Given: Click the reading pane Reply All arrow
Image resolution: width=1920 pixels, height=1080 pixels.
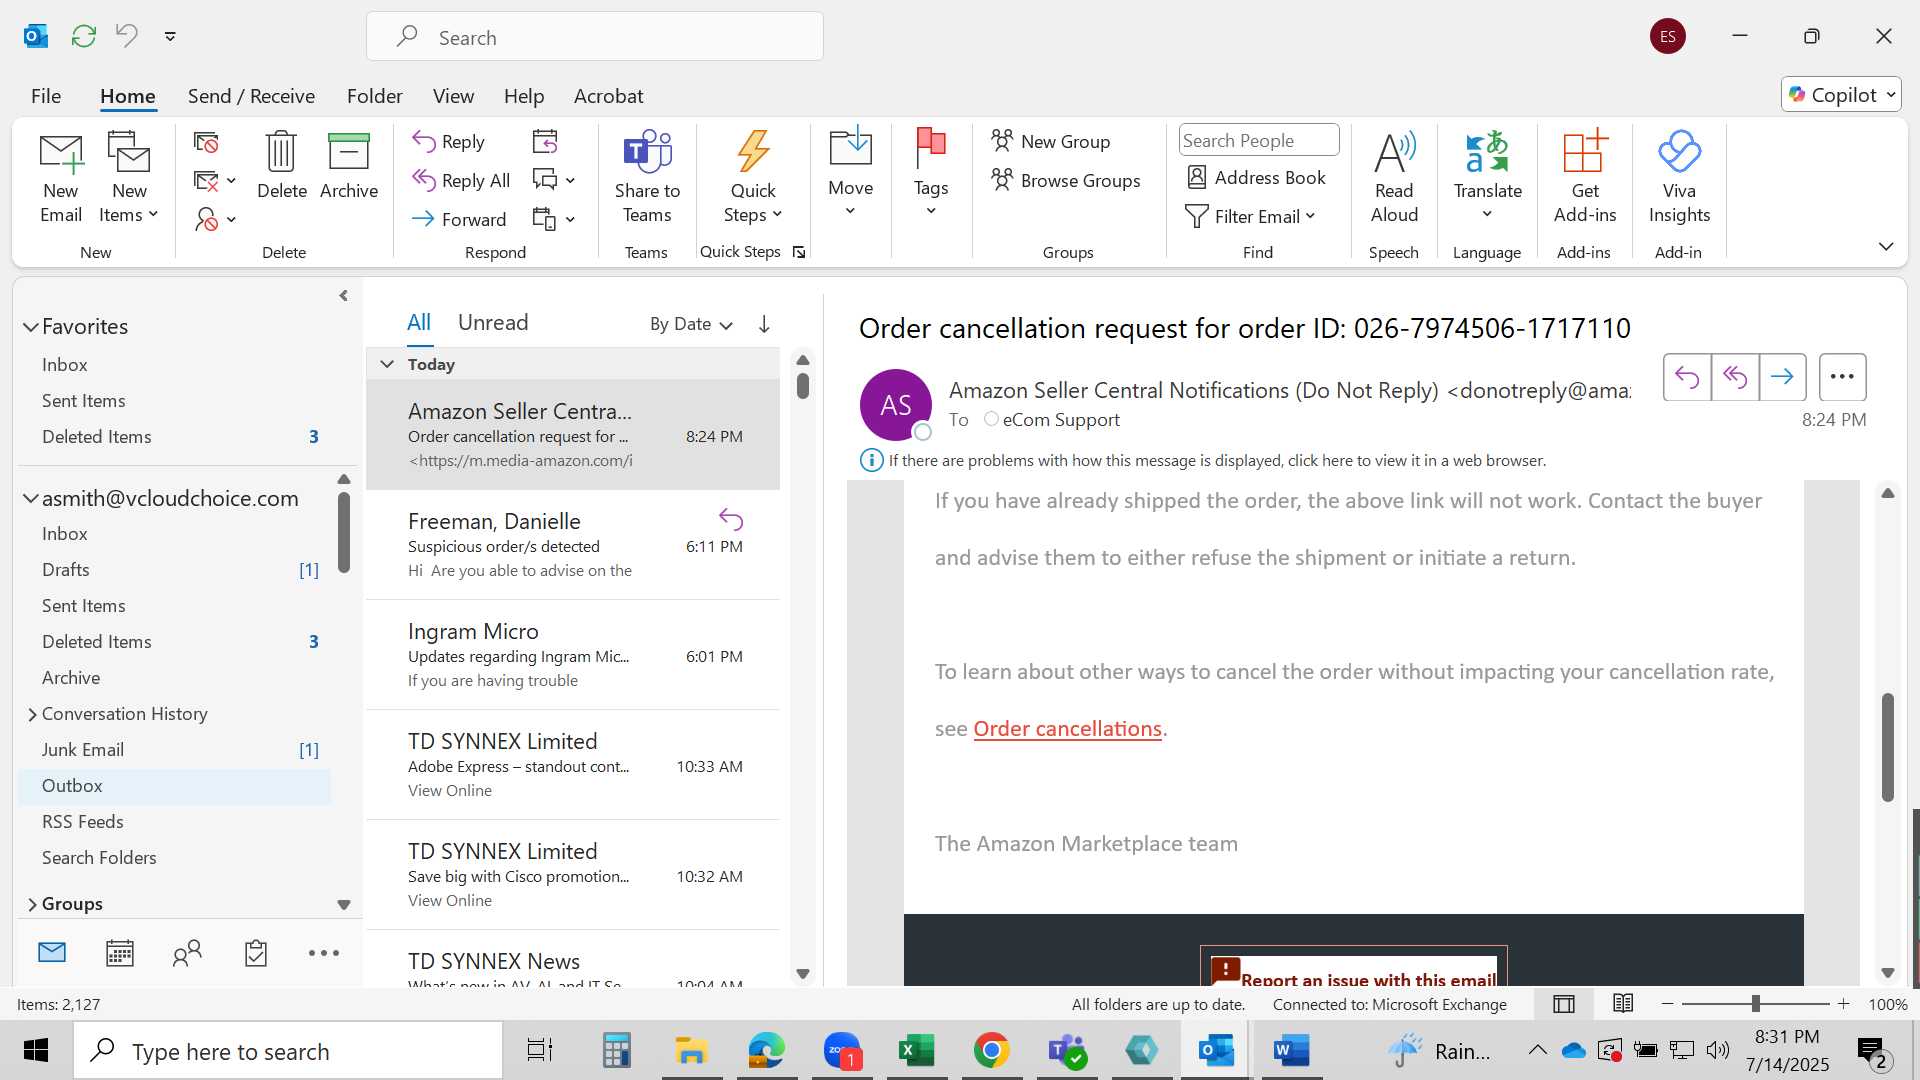Looking at the screenshot, I should coord(1735,377).
